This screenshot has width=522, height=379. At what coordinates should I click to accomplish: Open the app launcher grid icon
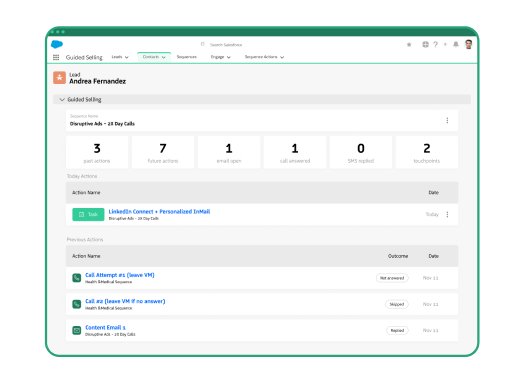[56, 57]
